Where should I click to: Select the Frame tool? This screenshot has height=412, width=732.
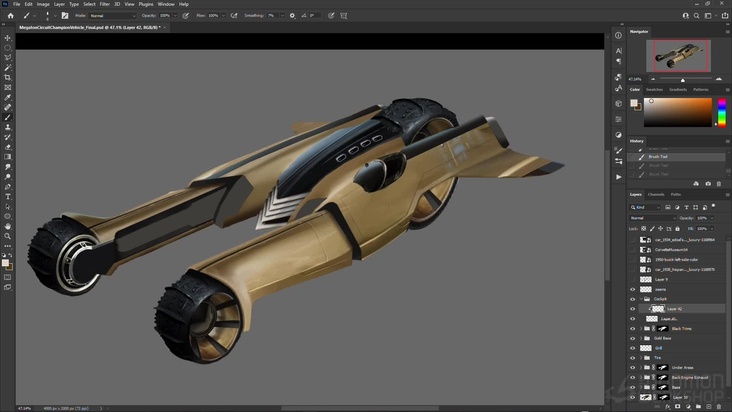pos(7,87)
